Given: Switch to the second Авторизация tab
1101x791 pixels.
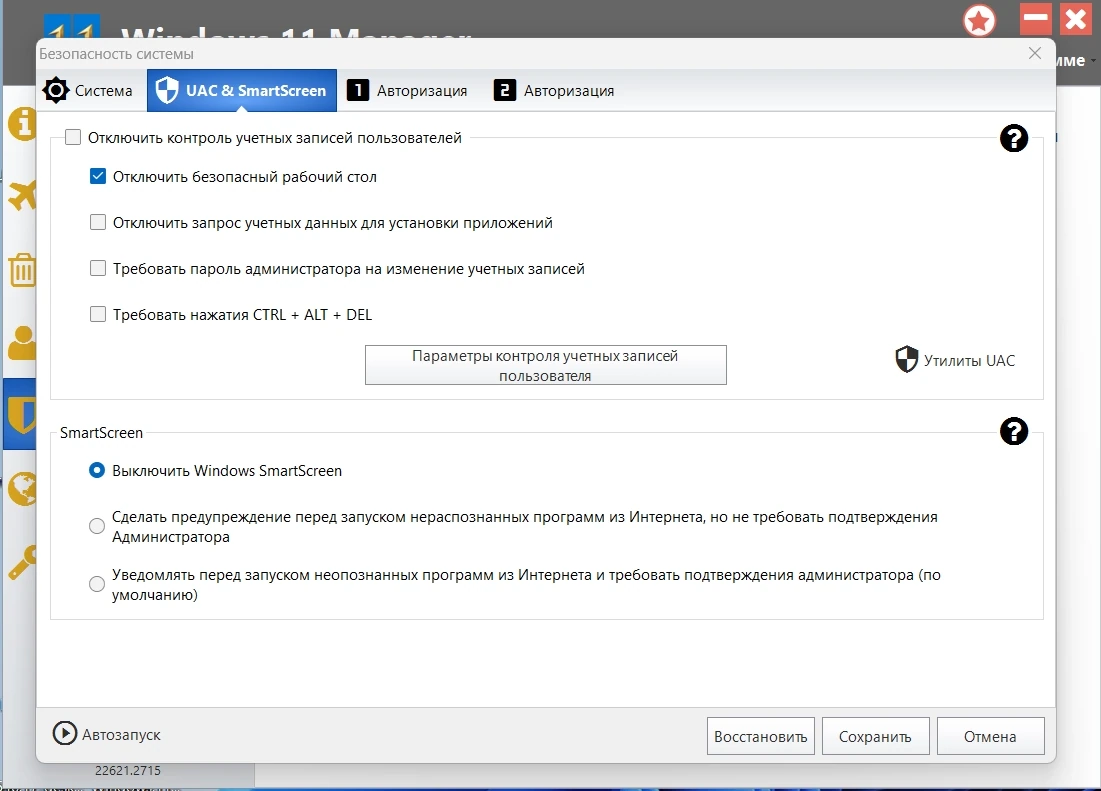Looking at the screenshot, I should 554,91.
